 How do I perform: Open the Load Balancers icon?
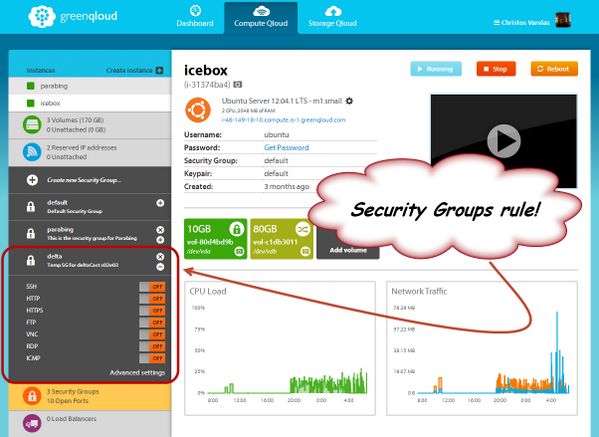32,423
